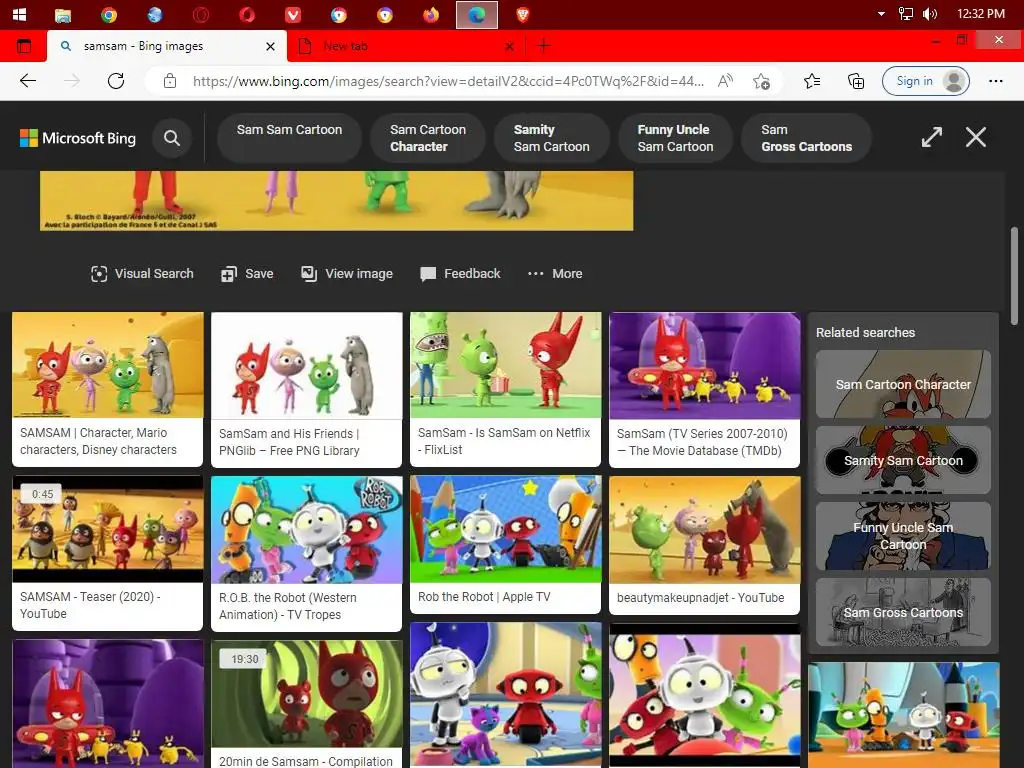Select the Sam Sam Cartoon suggestion chip
Image resolution: width=1024 pixels, height=768 pixels.
click(289, 138)
